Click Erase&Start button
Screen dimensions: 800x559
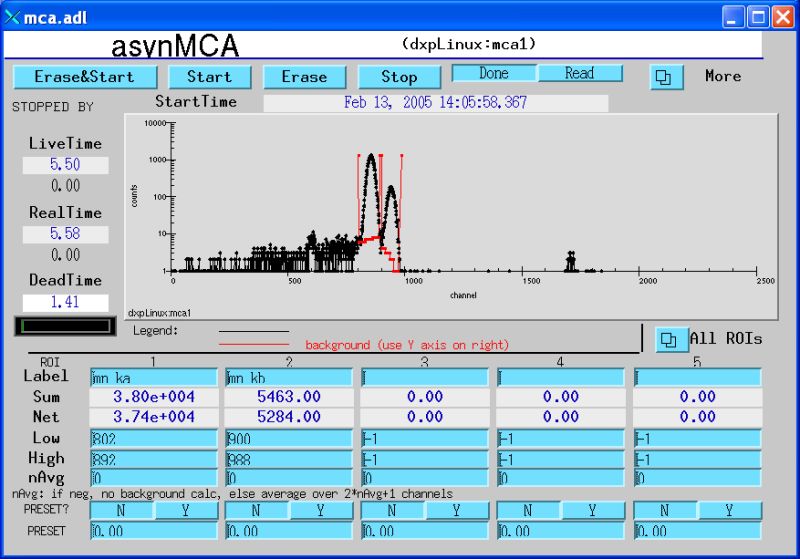pyautogui.click(x=85, y=77)
